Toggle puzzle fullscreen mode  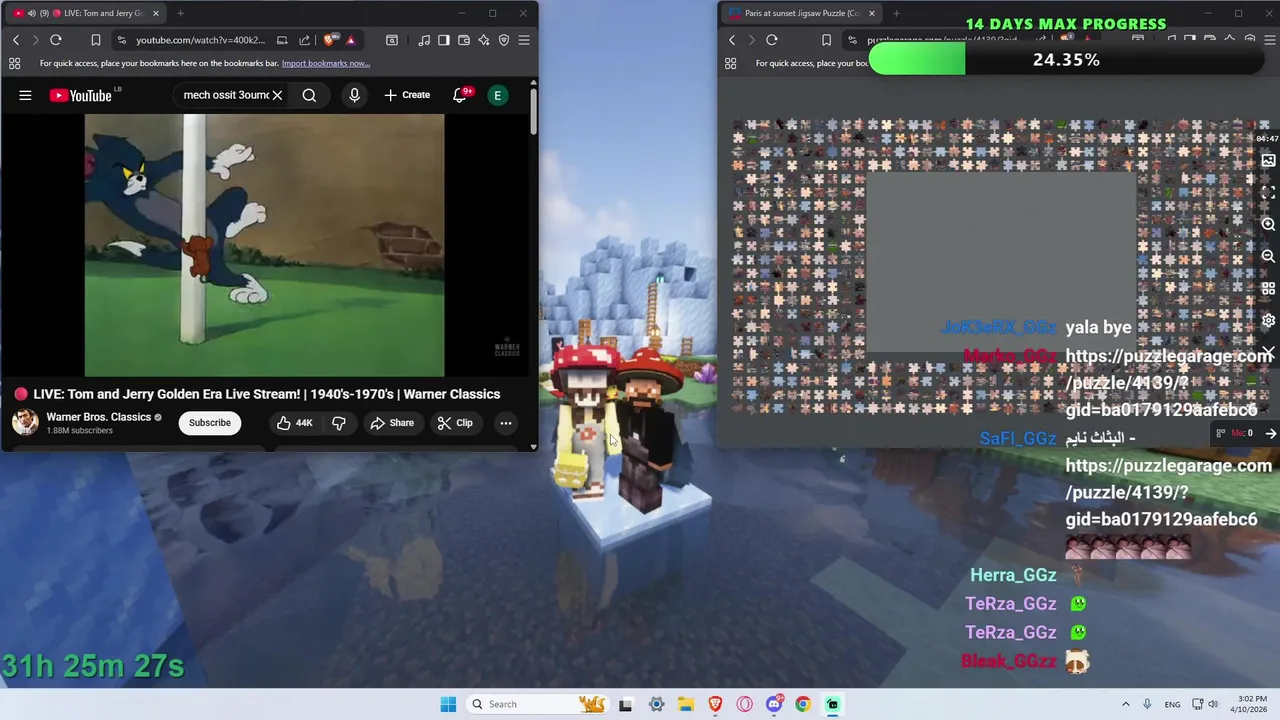(x=1268, y=192)
